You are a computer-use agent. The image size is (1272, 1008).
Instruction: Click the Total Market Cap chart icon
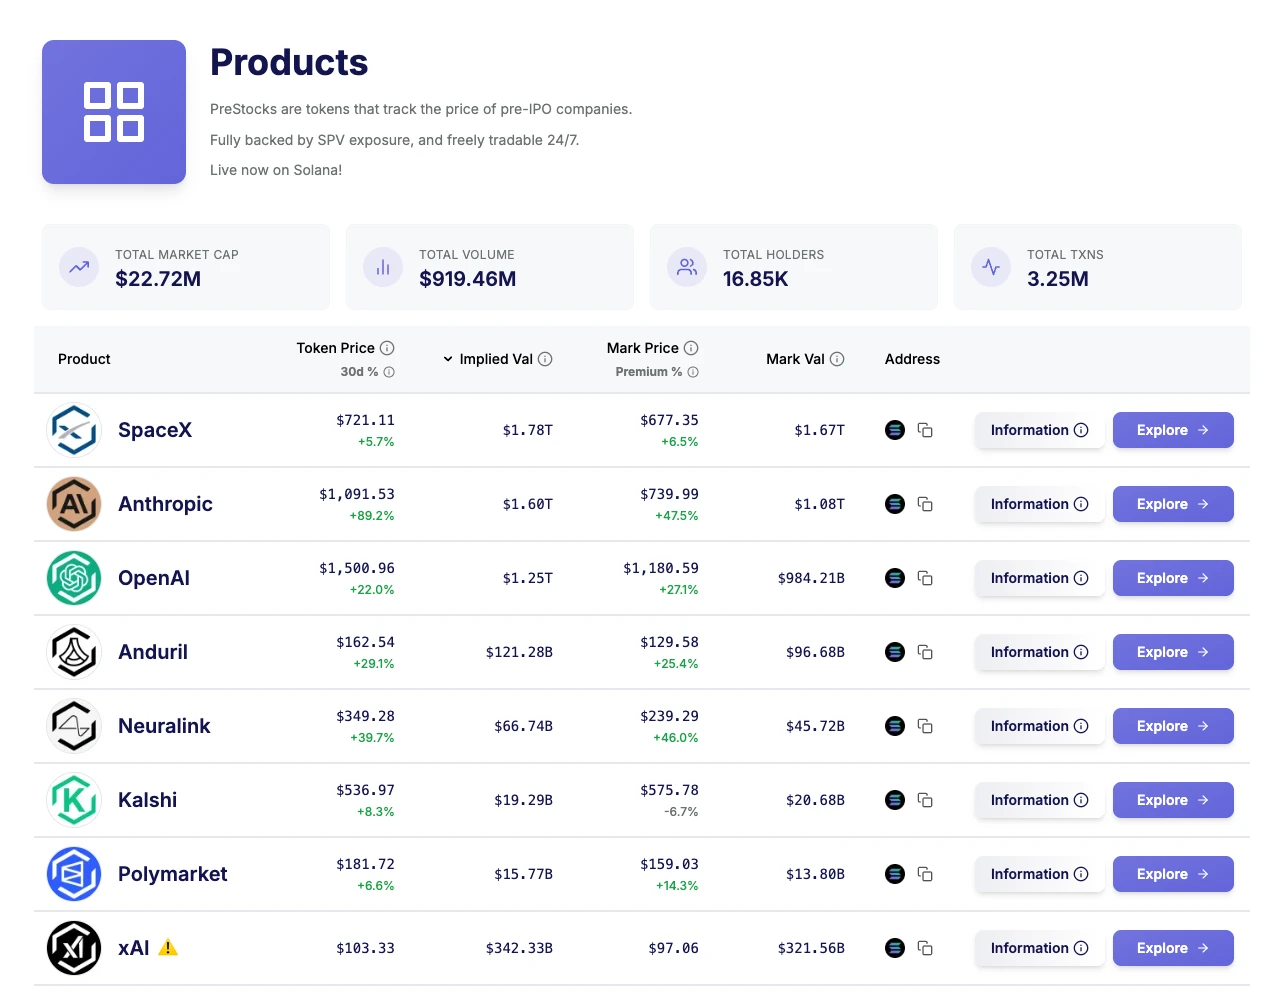pos(78,267)
